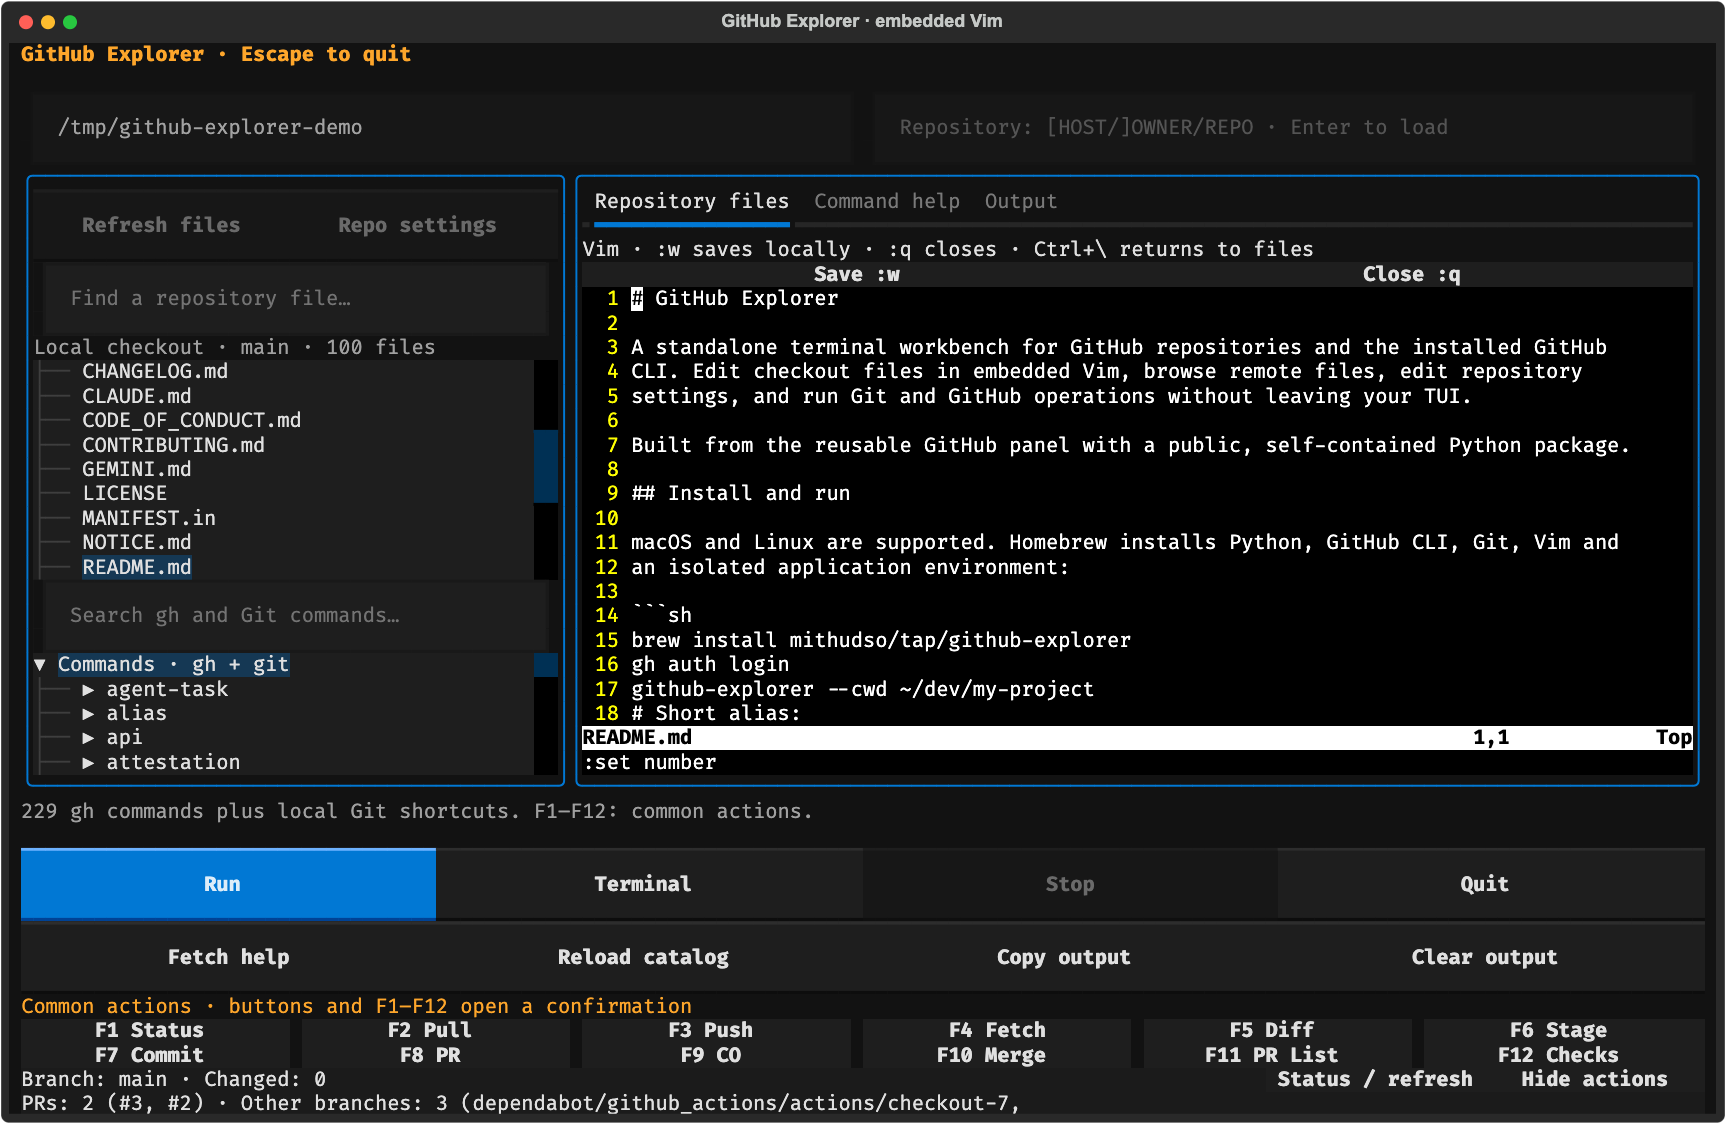Trigger the F8 PR action
1726x1124 pixels.
(x=430, y=1055)
